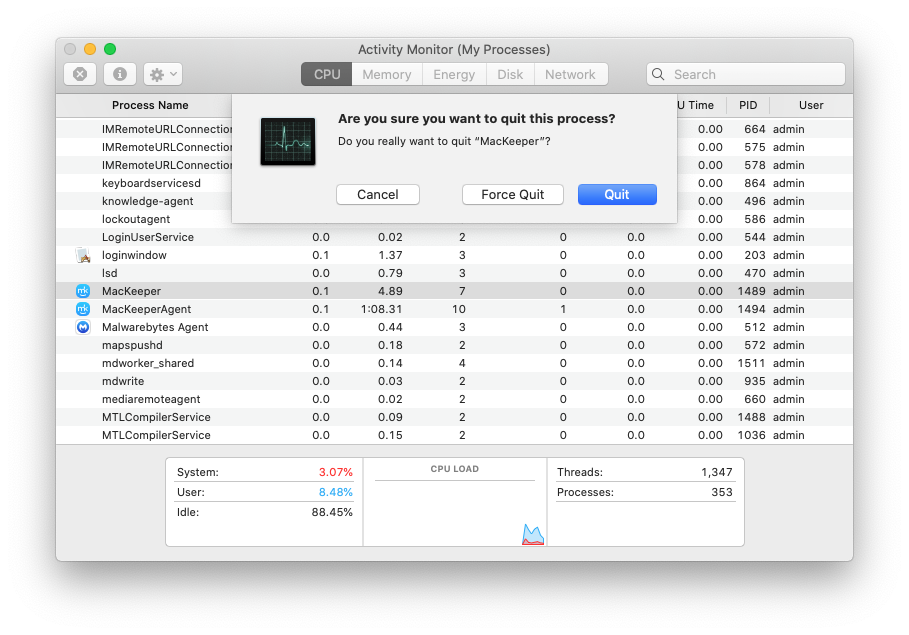Select the MTLCompilerService row with PID 1488

[454, 417]
